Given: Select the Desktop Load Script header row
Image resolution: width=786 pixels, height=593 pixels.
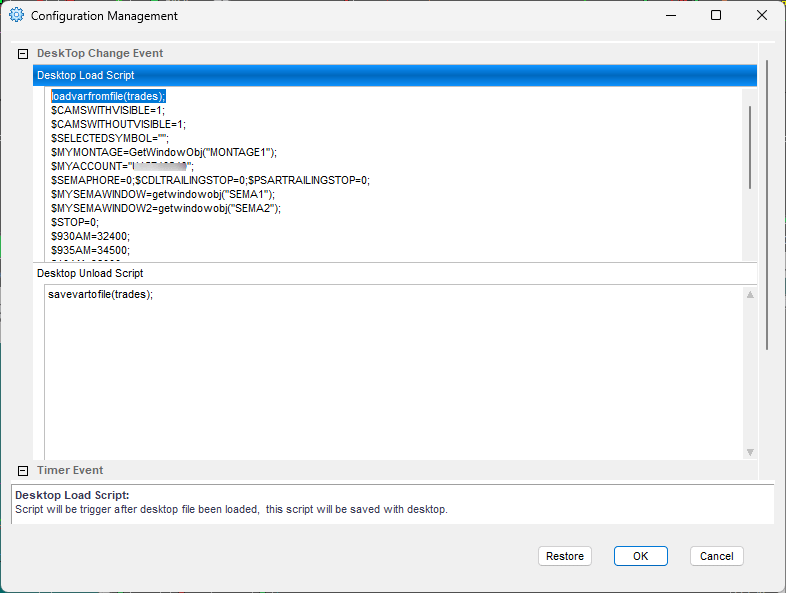Looking at the screenshot, I should [x=395, y=75].
